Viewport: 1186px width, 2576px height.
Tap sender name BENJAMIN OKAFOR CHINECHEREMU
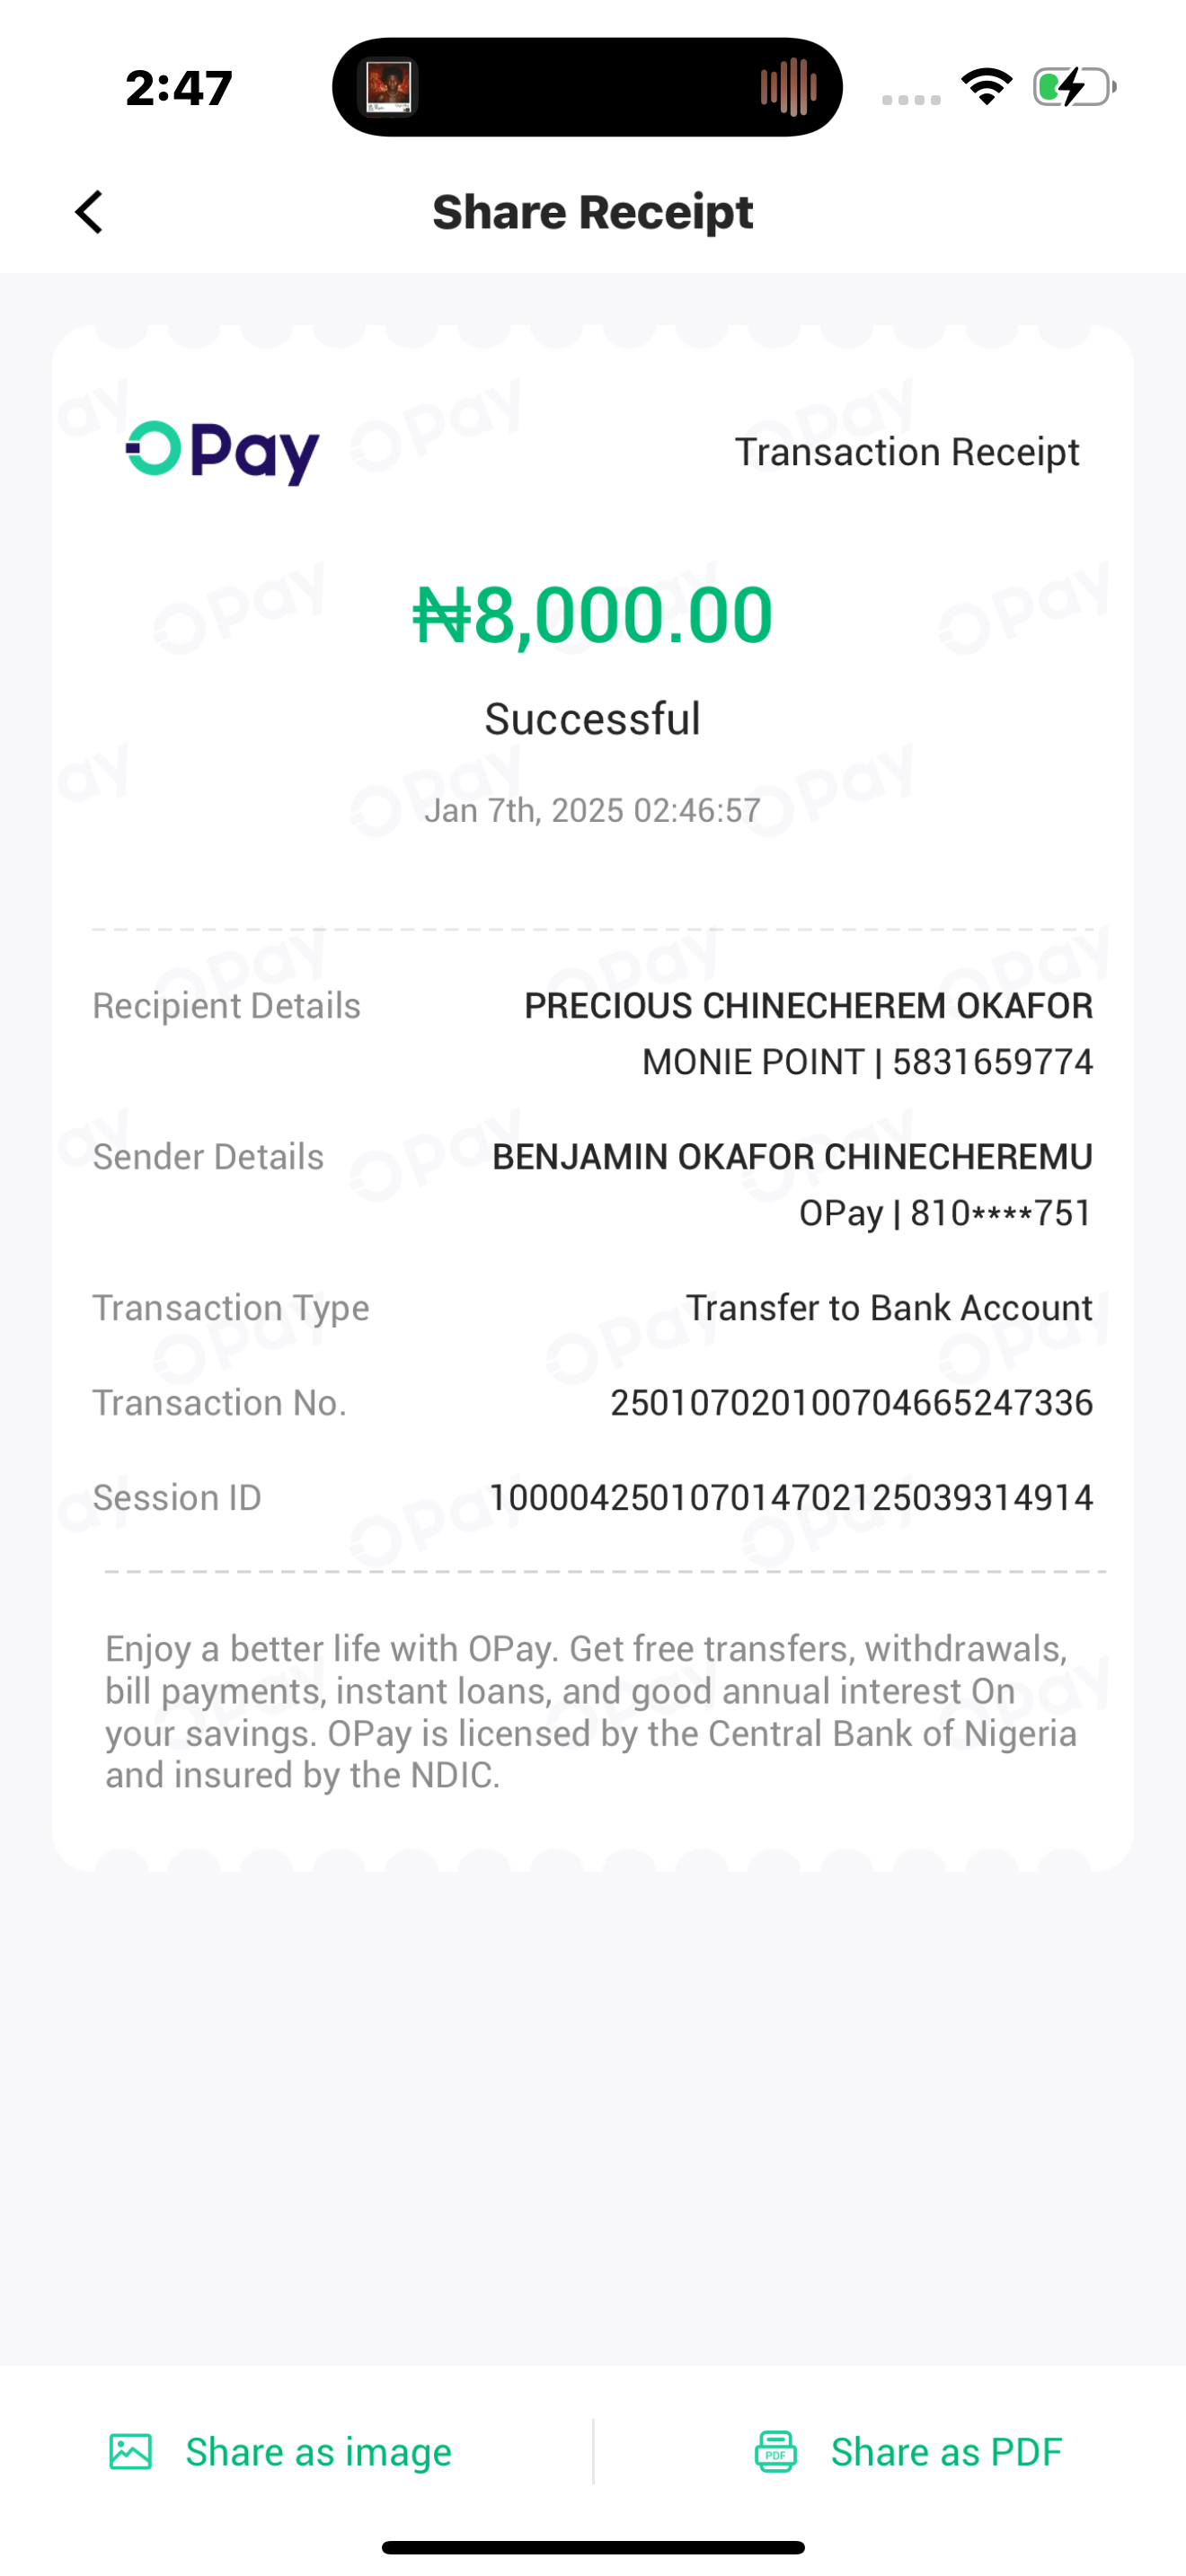(792, 1157)
